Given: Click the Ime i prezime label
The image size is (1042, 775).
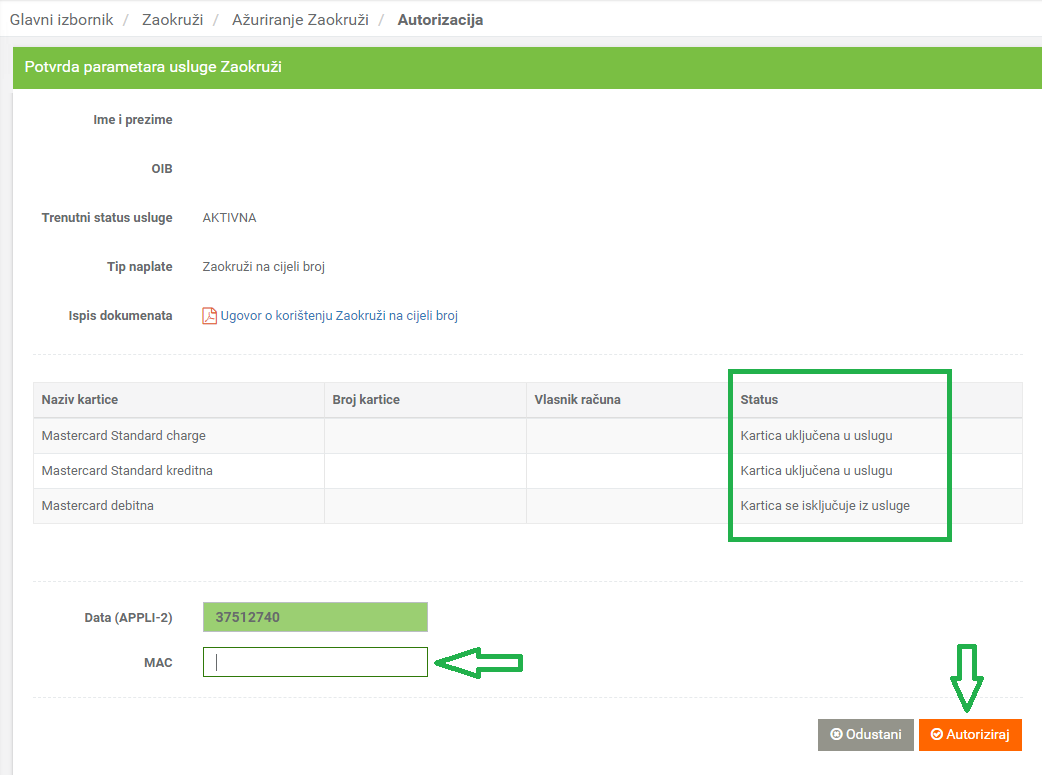Looking at the screenshot, I should point(133,120).
